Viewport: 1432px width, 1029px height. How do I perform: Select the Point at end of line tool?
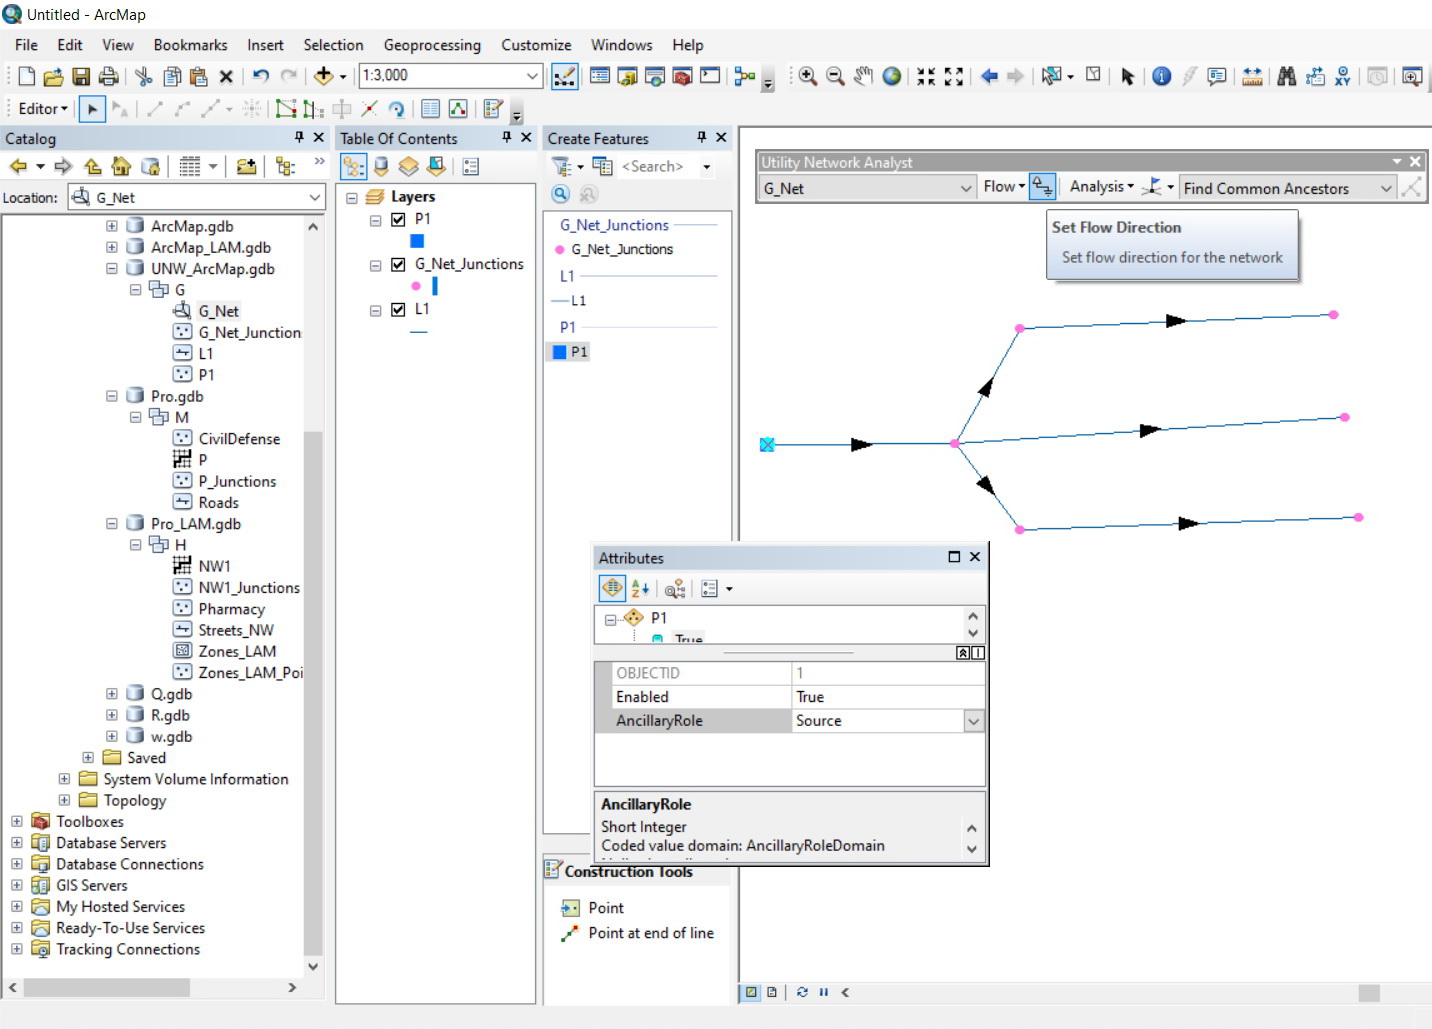point(650,933)
